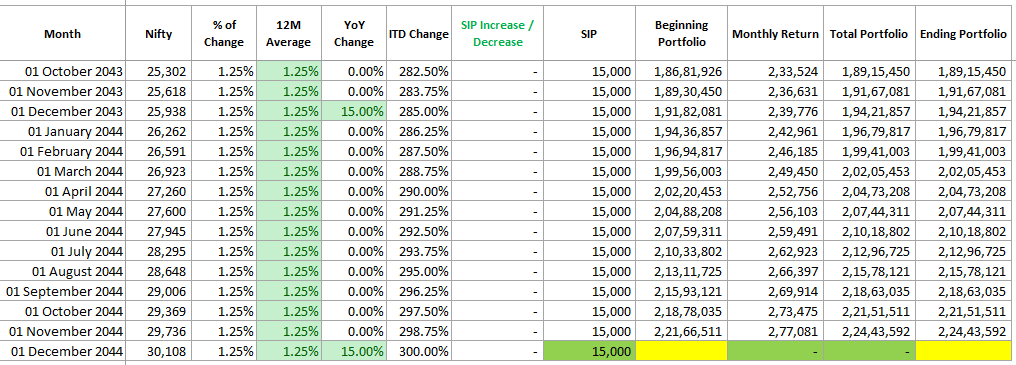1016x365 pixels.
Task: Click the '01 August 2044' date cell
Action: [x=63, y=271]
